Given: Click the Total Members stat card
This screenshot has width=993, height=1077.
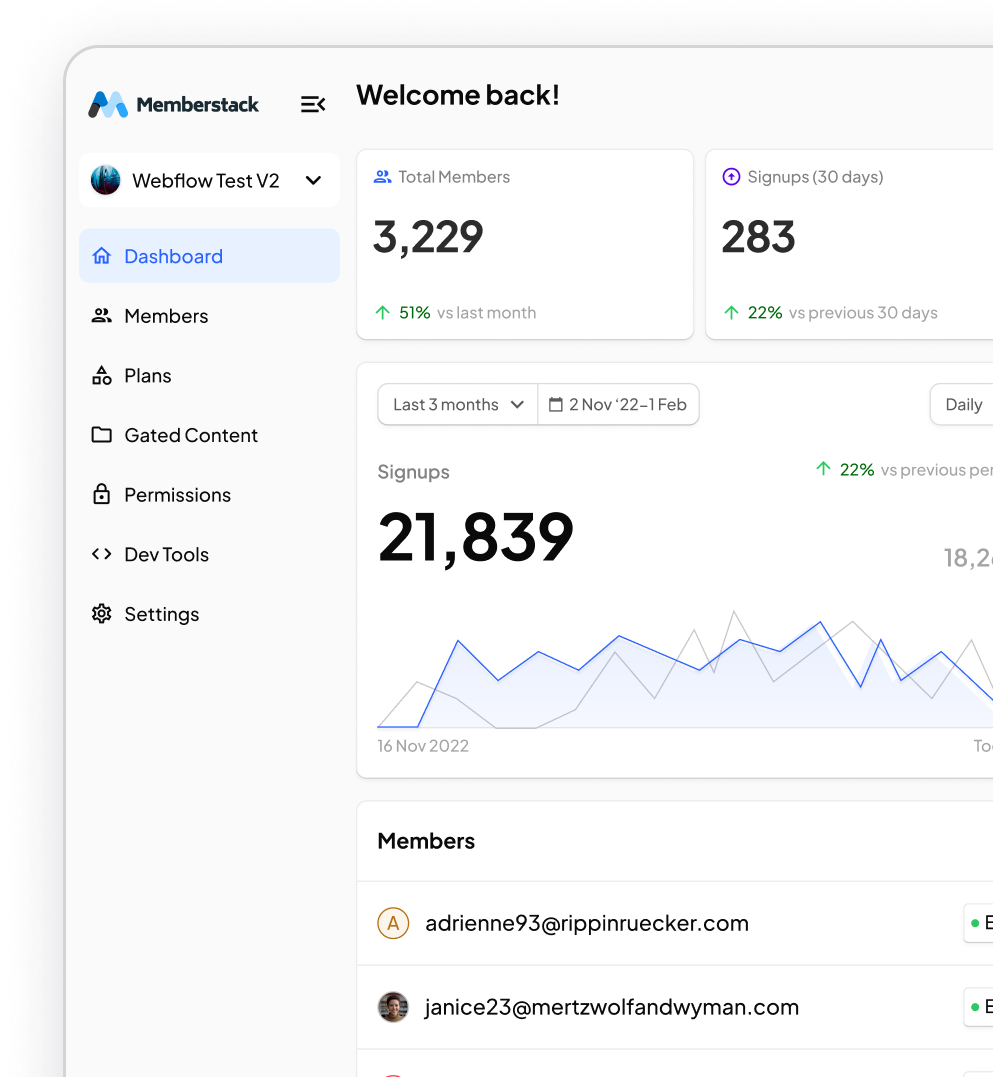Looking at the screenshot, I should (x=524, y=245).
